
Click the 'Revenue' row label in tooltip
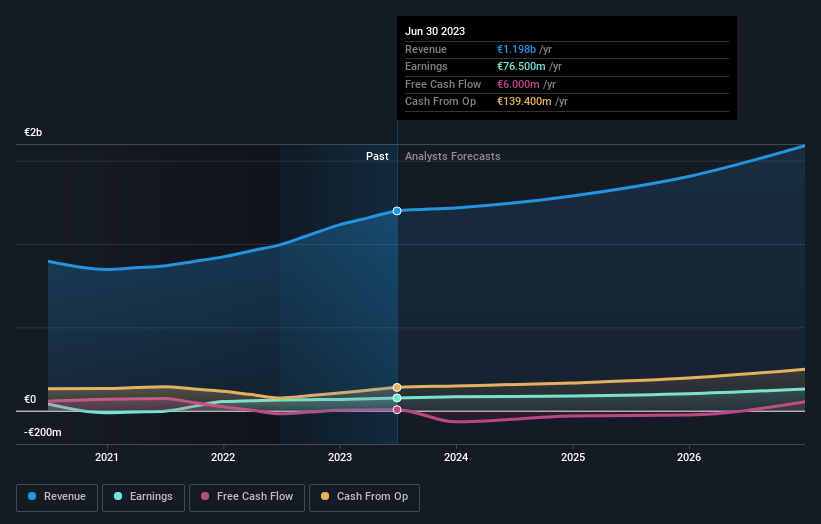426,49
